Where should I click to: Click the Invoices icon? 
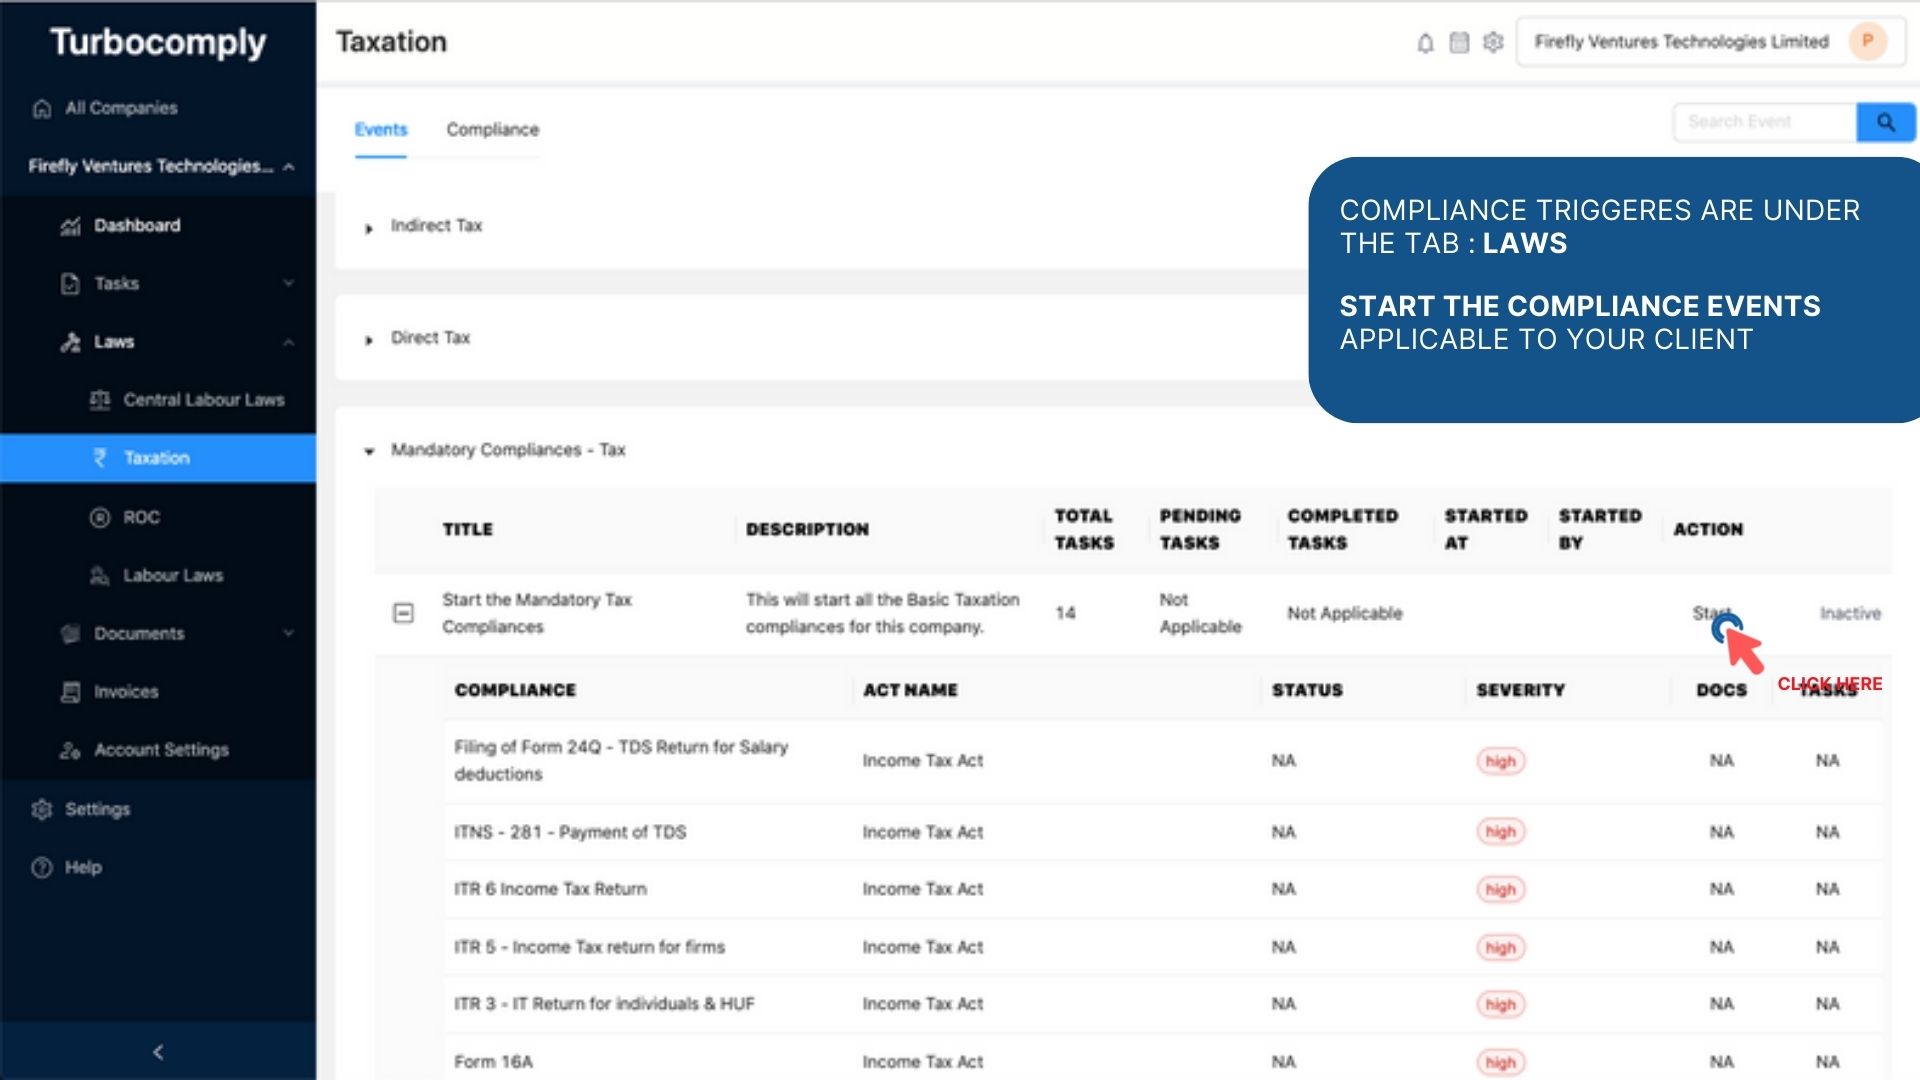(x=68, y=691)
